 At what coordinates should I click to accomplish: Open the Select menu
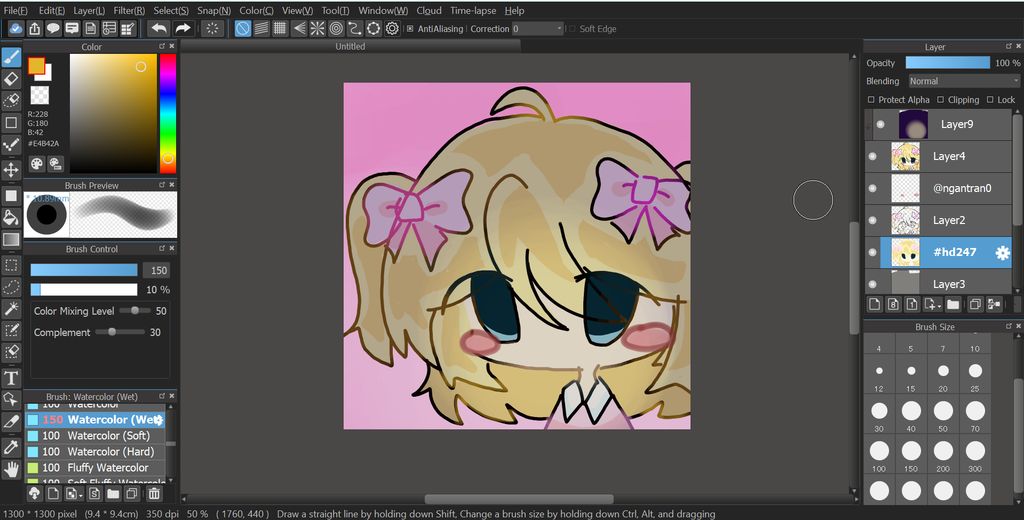click(171, 10)
